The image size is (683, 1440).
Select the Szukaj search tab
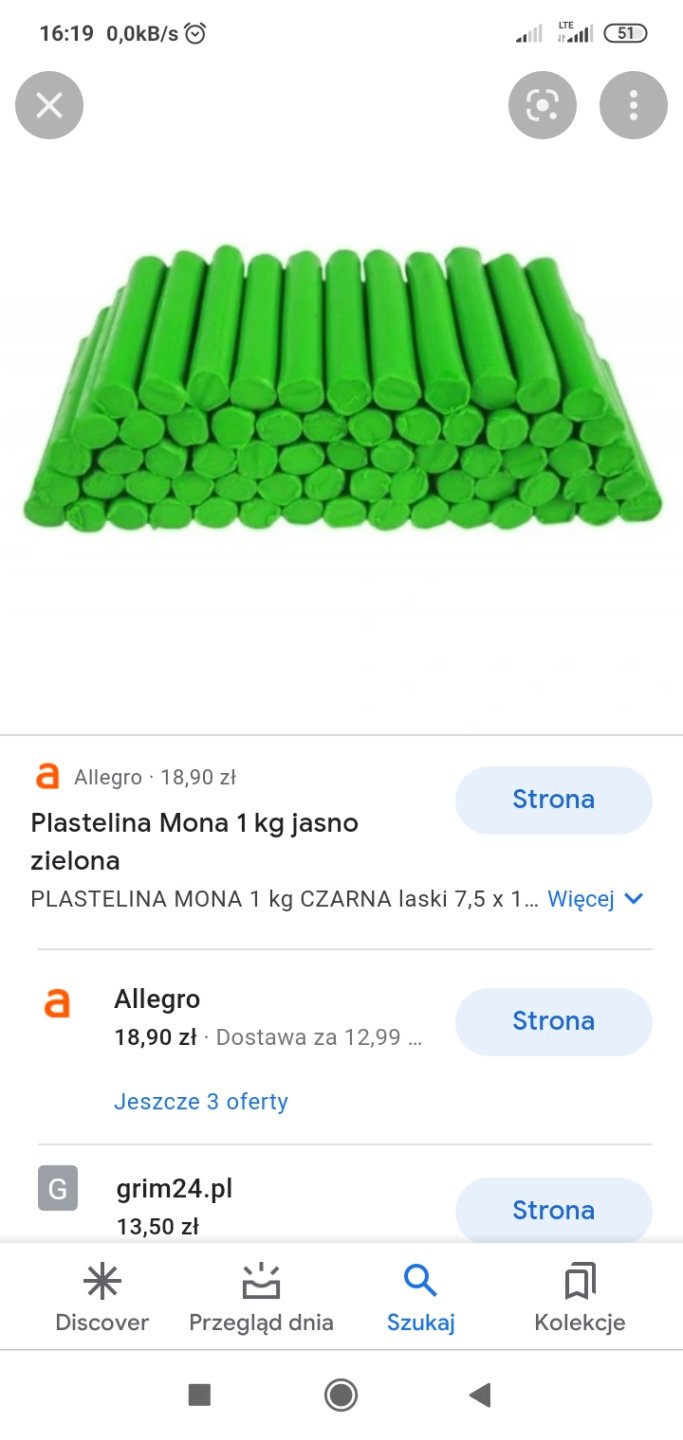coord(421,1298)
